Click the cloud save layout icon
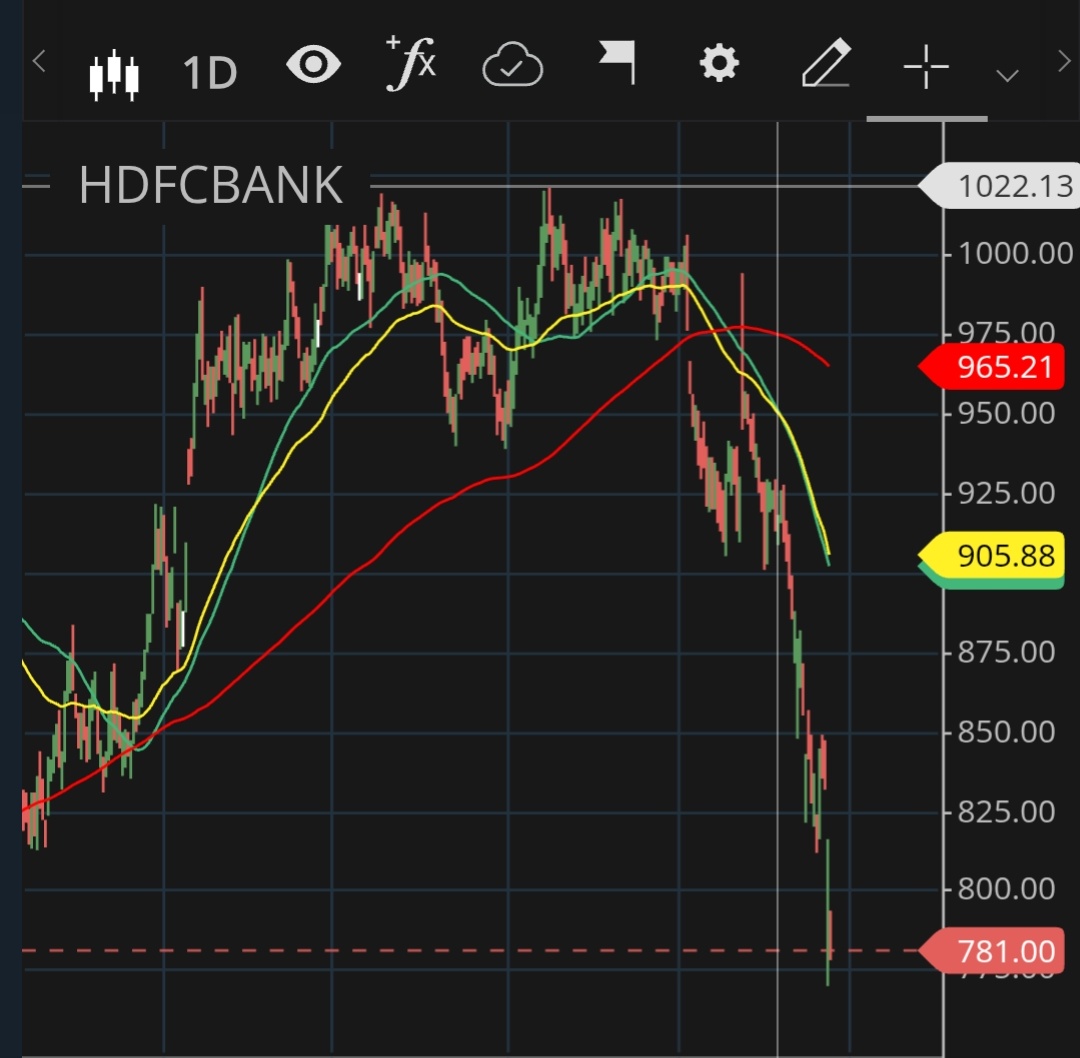Screen dimensions: 1080x1058 click(x=513, y=65)
